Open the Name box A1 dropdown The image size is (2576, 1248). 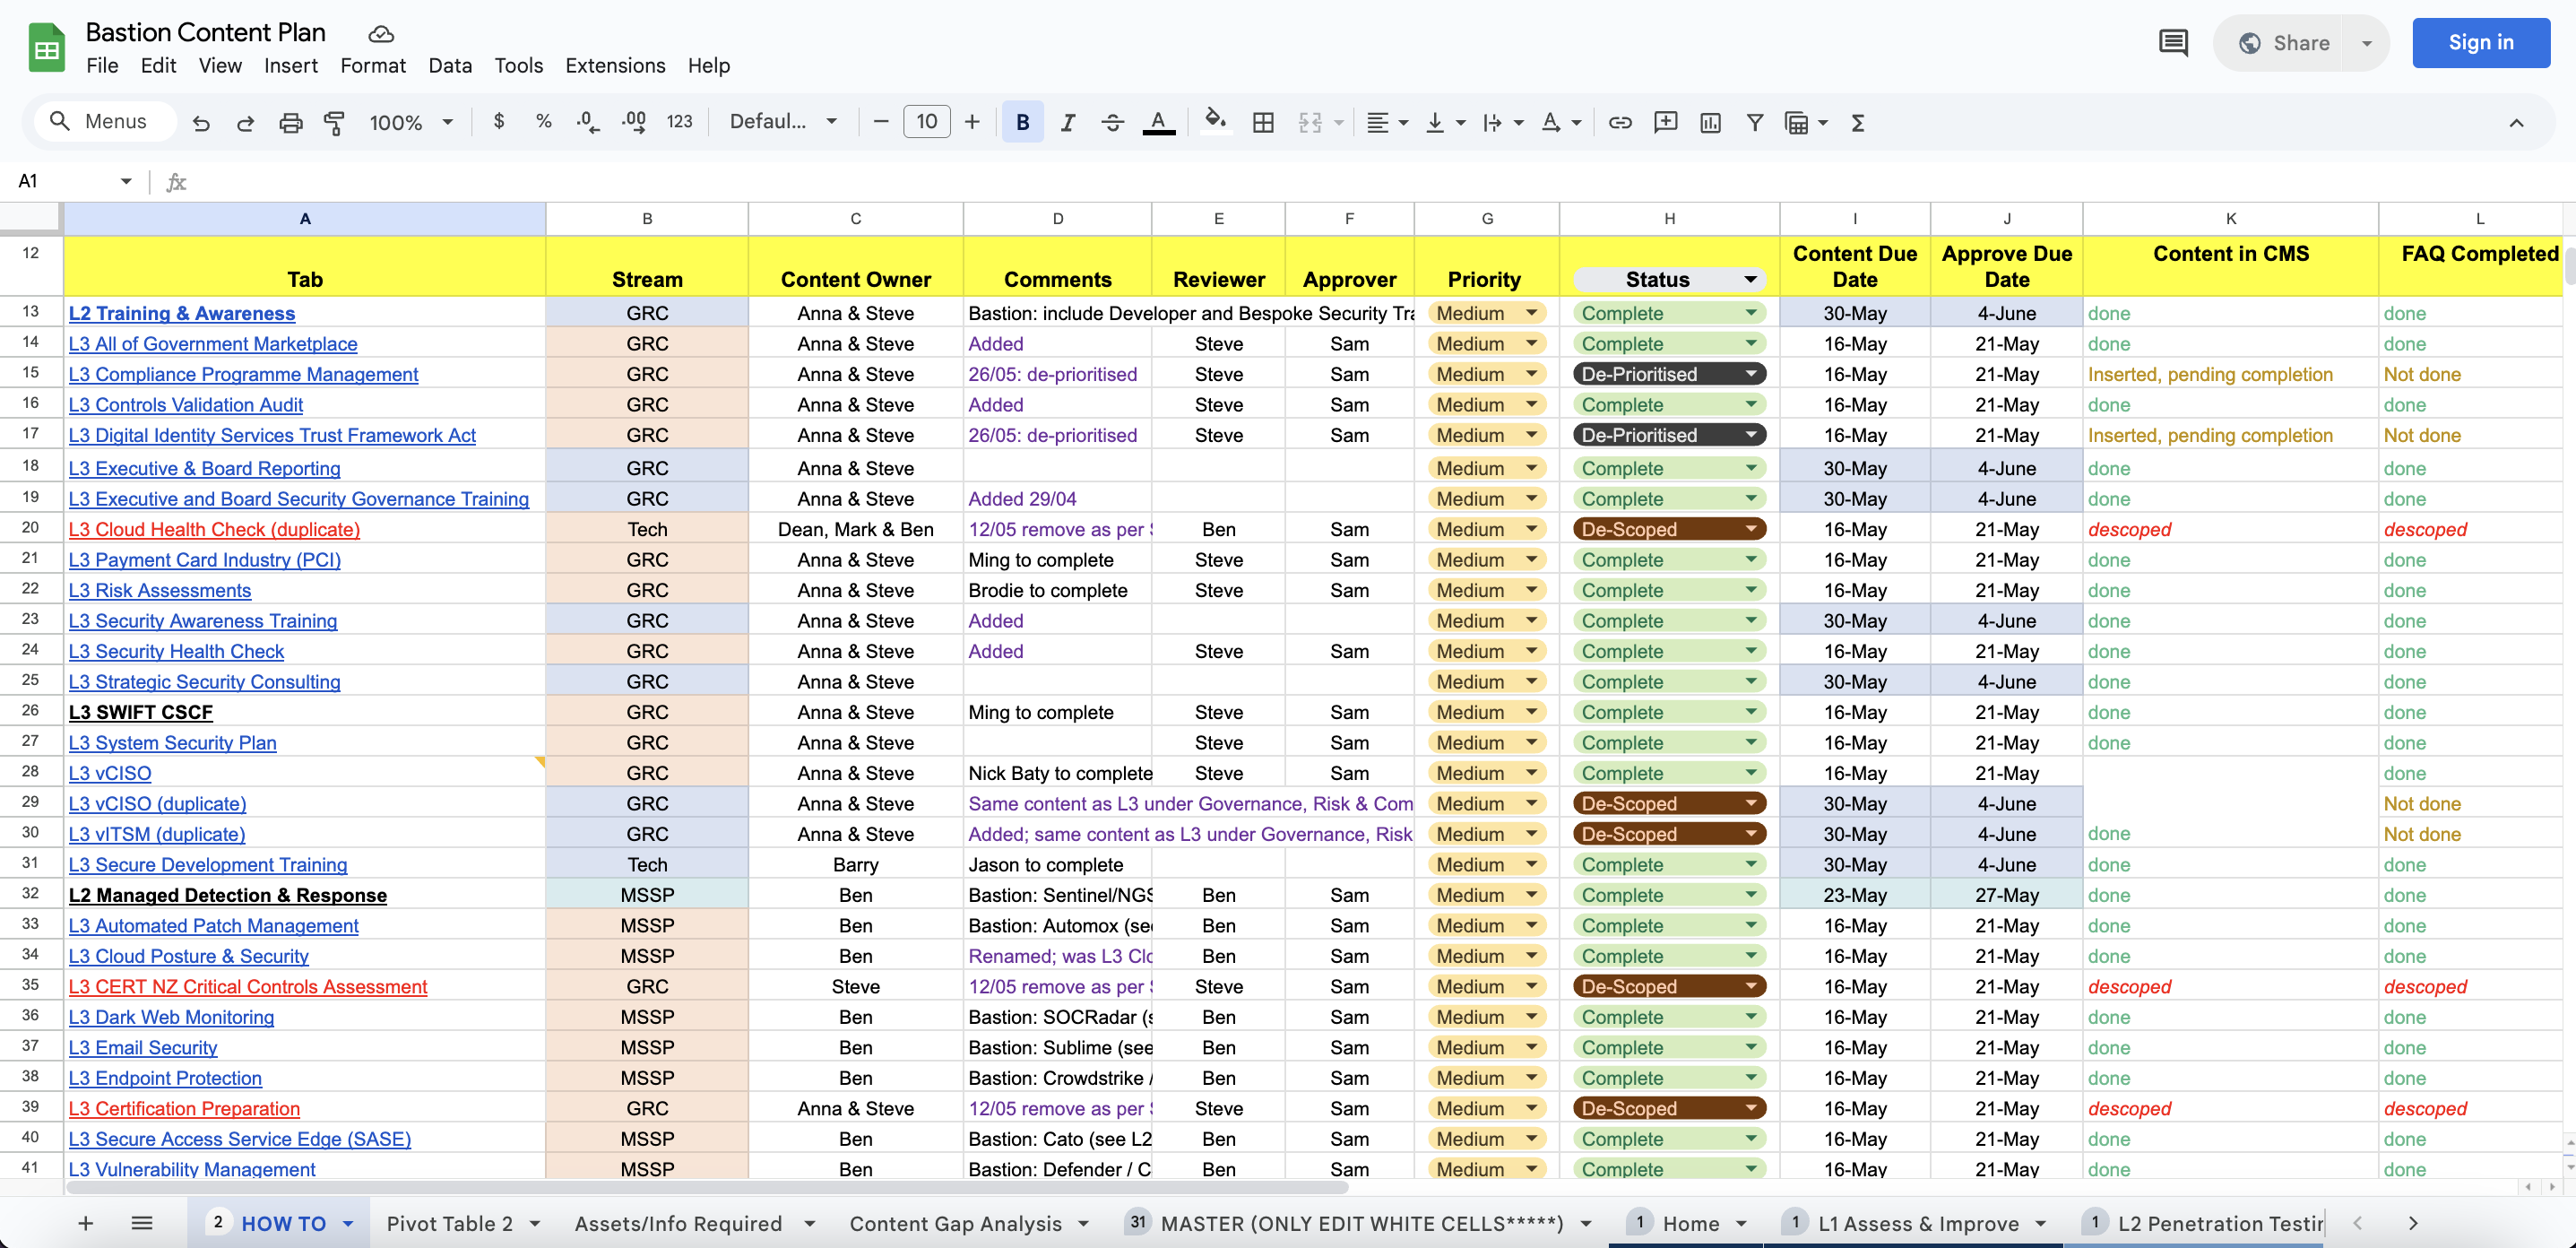click(x=126, y=181)
